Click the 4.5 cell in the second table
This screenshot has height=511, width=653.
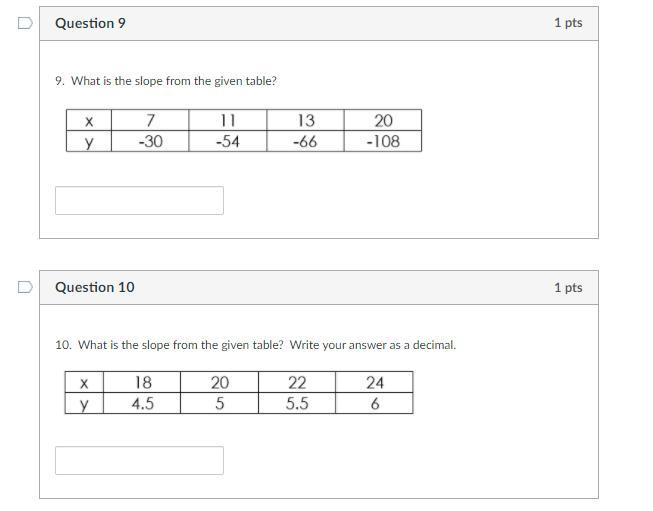142,404
